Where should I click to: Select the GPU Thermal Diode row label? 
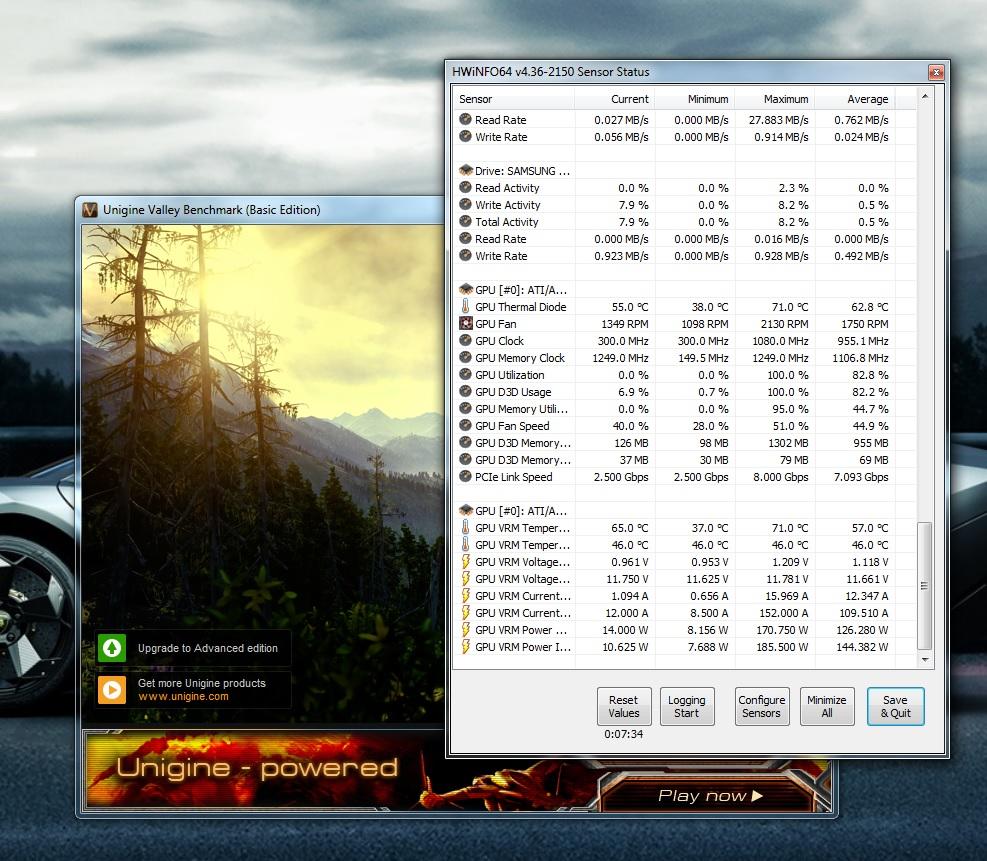pos(521,307)
